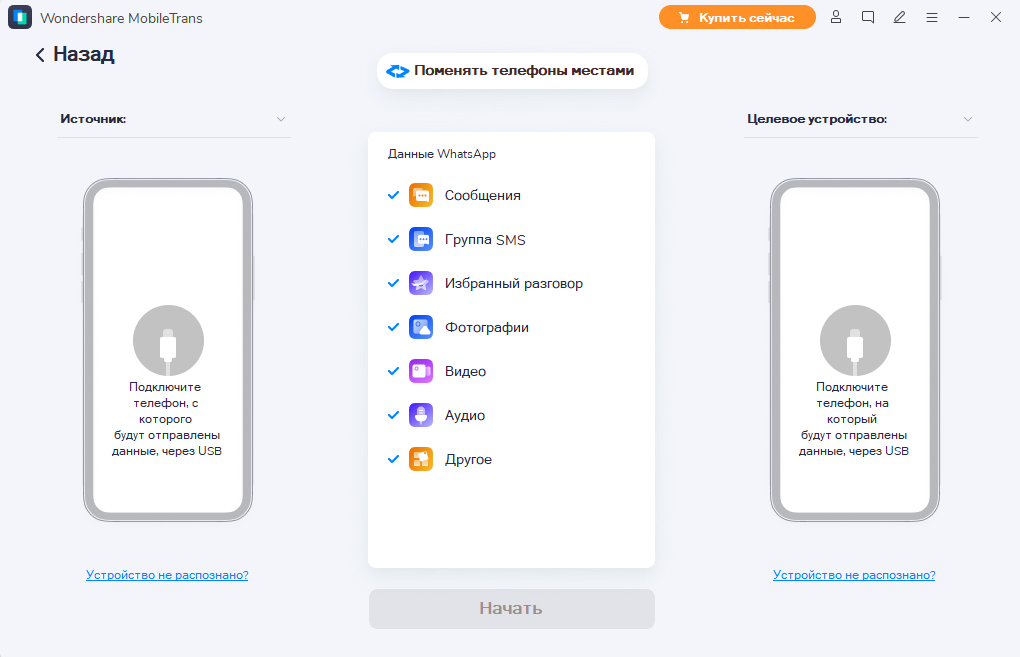Expand the Целевое устройство dropdown
This screenshot has height=657, width=1020.
pos(861,119)
